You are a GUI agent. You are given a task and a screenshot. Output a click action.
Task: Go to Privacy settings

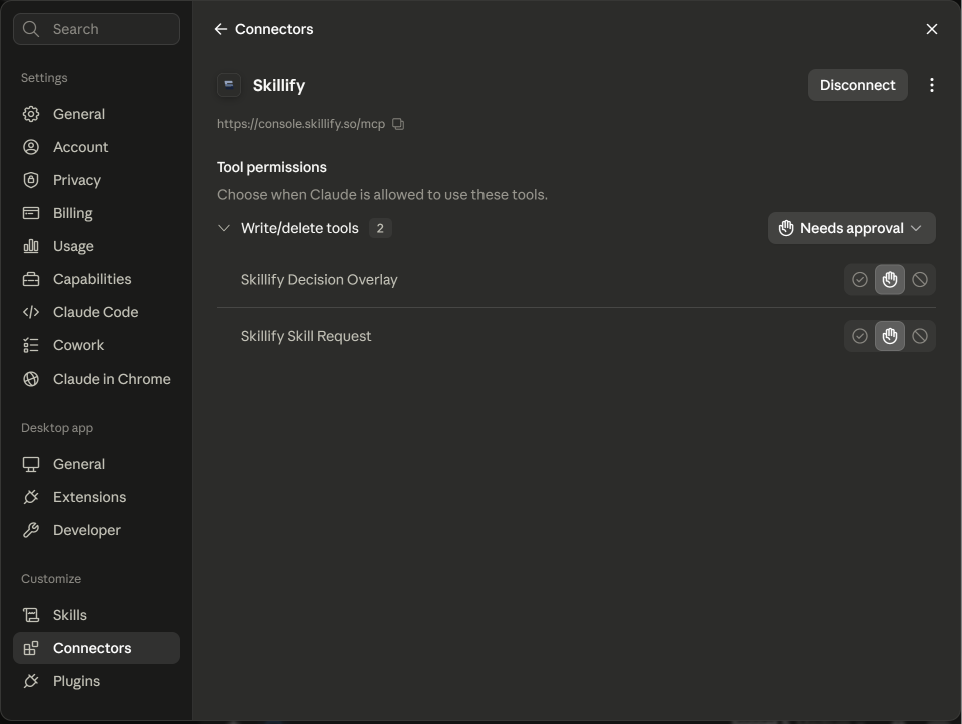click(96, 180)
